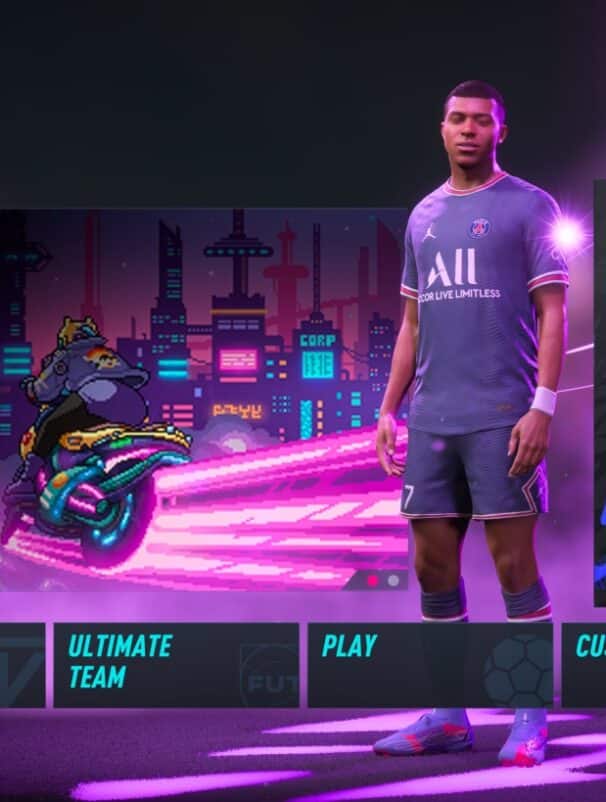Click the FUT logo in Ultimate Team tile
Screen dimensions: 606x802
click(270, 676)
